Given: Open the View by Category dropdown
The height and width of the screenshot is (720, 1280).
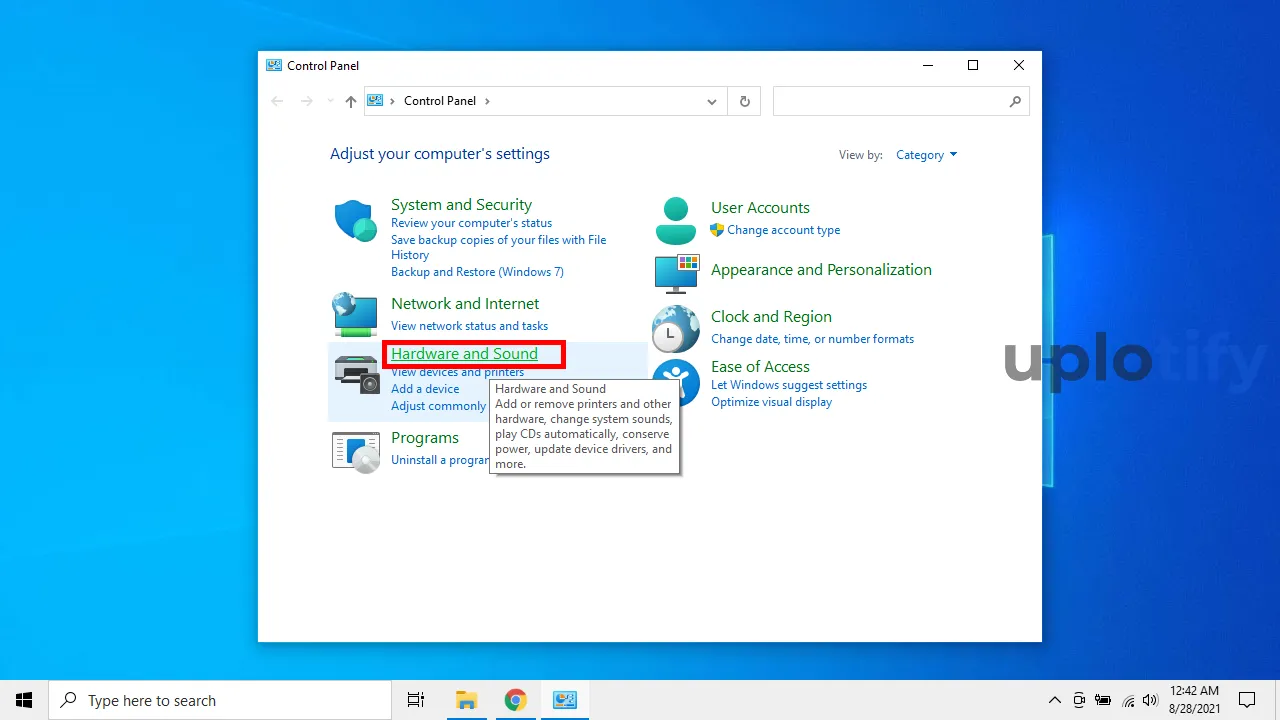Looking at the screenshot, I should [926, 155].
